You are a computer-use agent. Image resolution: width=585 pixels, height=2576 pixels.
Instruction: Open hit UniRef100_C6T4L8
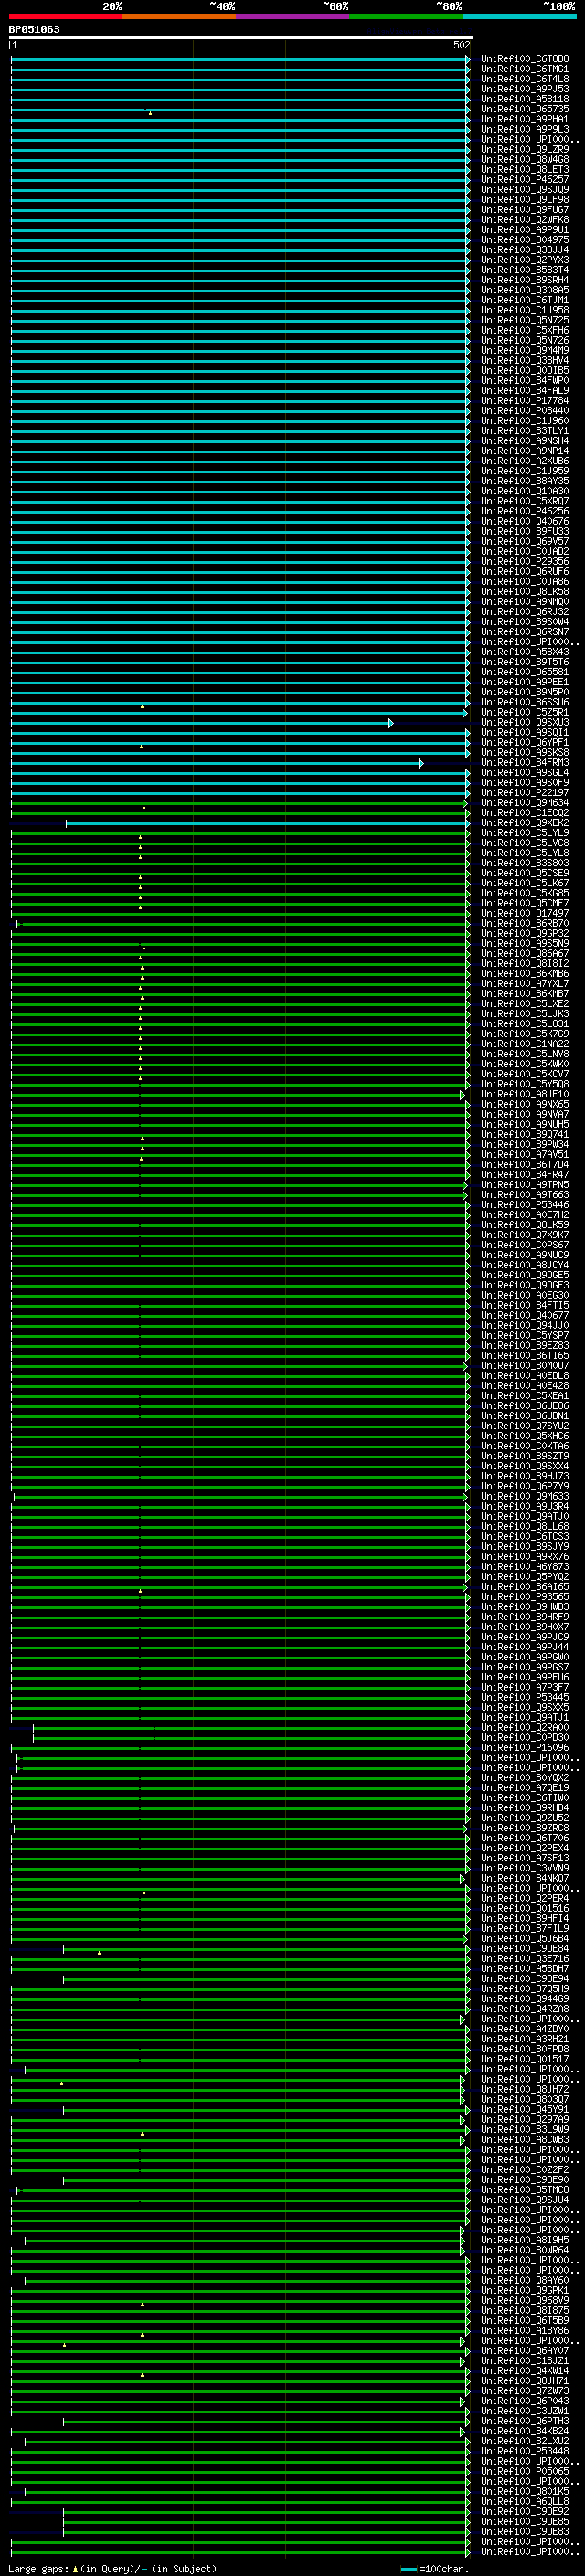tap(525, 79)
